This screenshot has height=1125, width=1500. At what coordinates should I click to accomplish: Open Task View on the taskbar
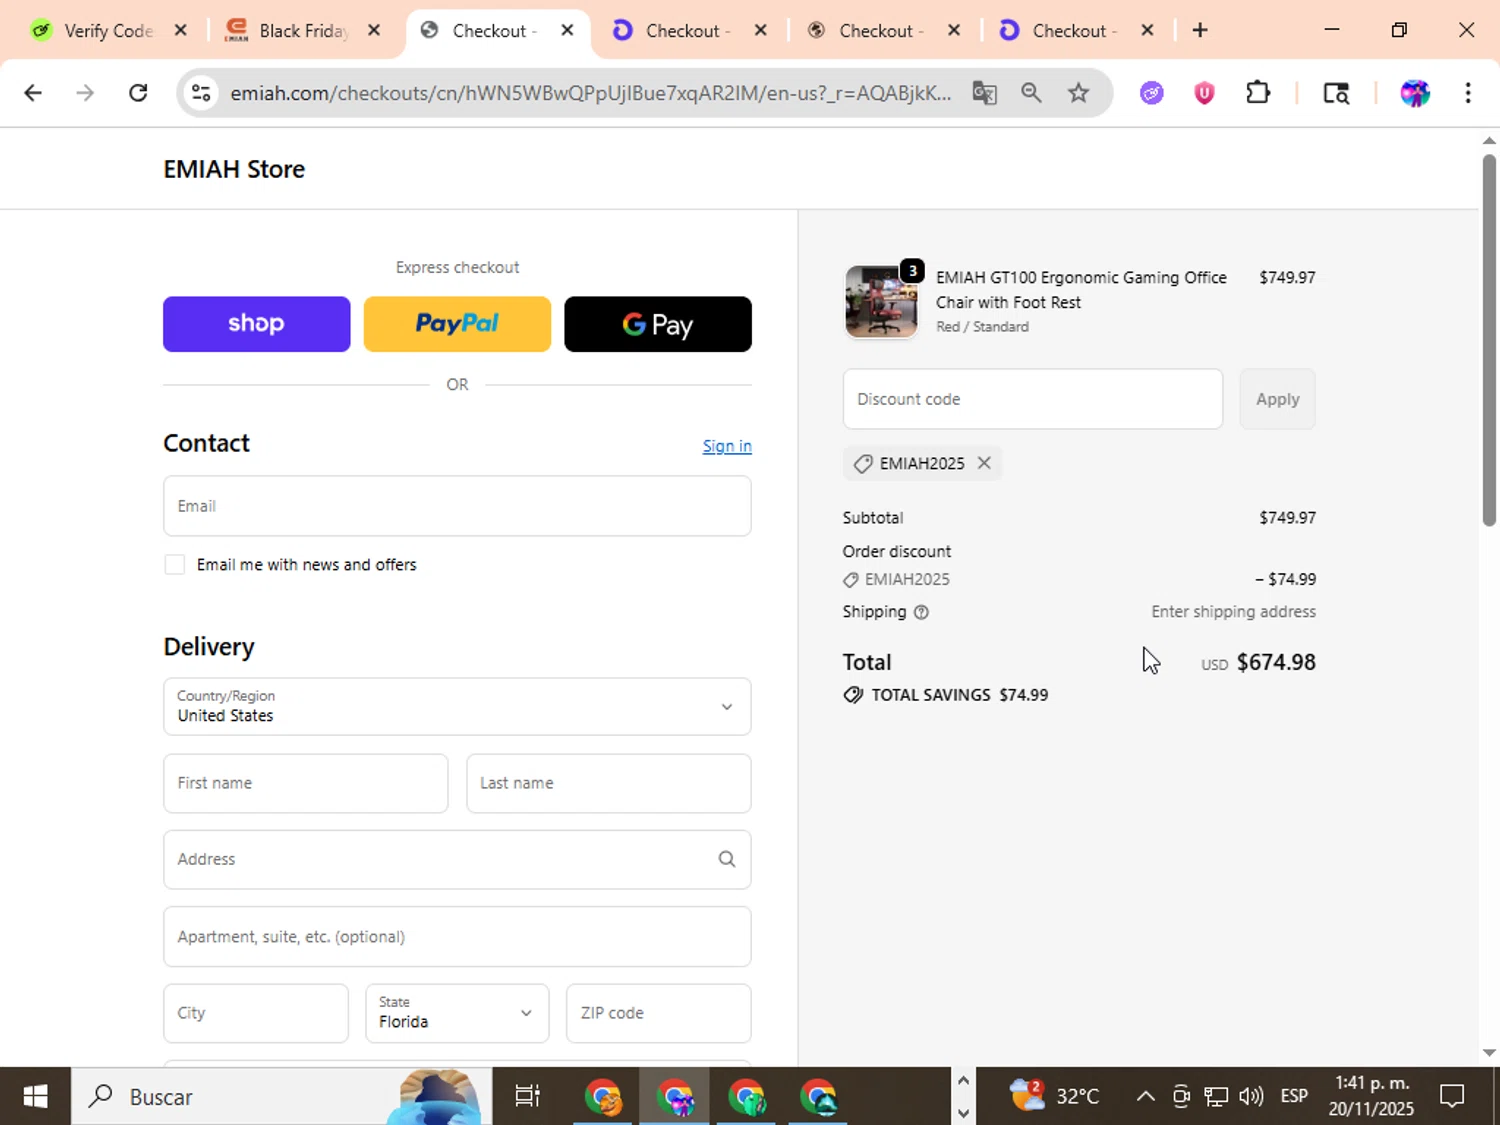[527, 1097]
